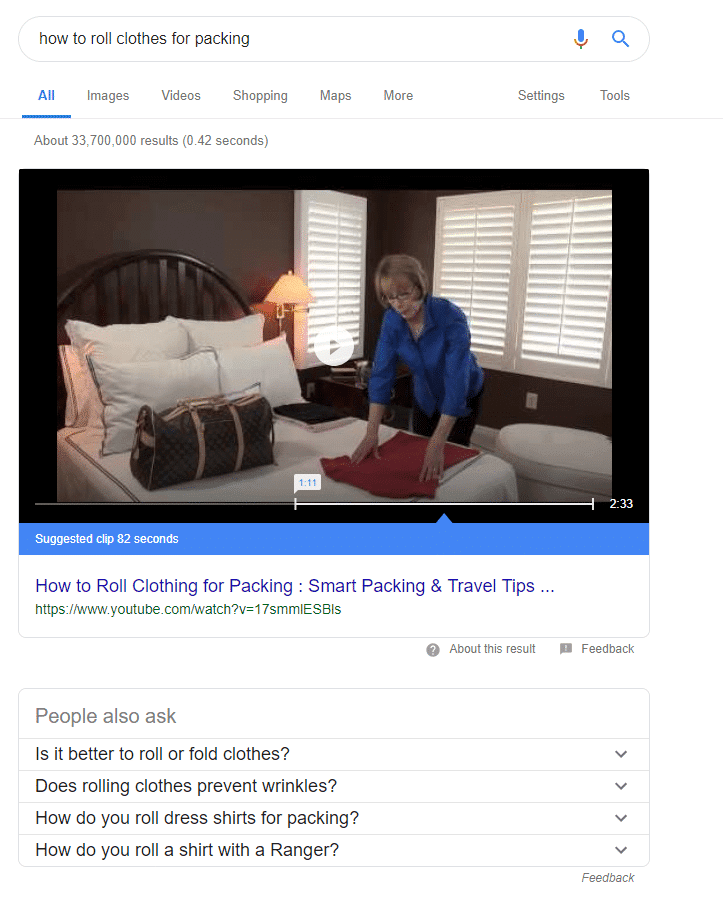The height and width of the screenshot is (900, 723).
Task: Click the blue search magnifier icon
Action: (620, 38)
